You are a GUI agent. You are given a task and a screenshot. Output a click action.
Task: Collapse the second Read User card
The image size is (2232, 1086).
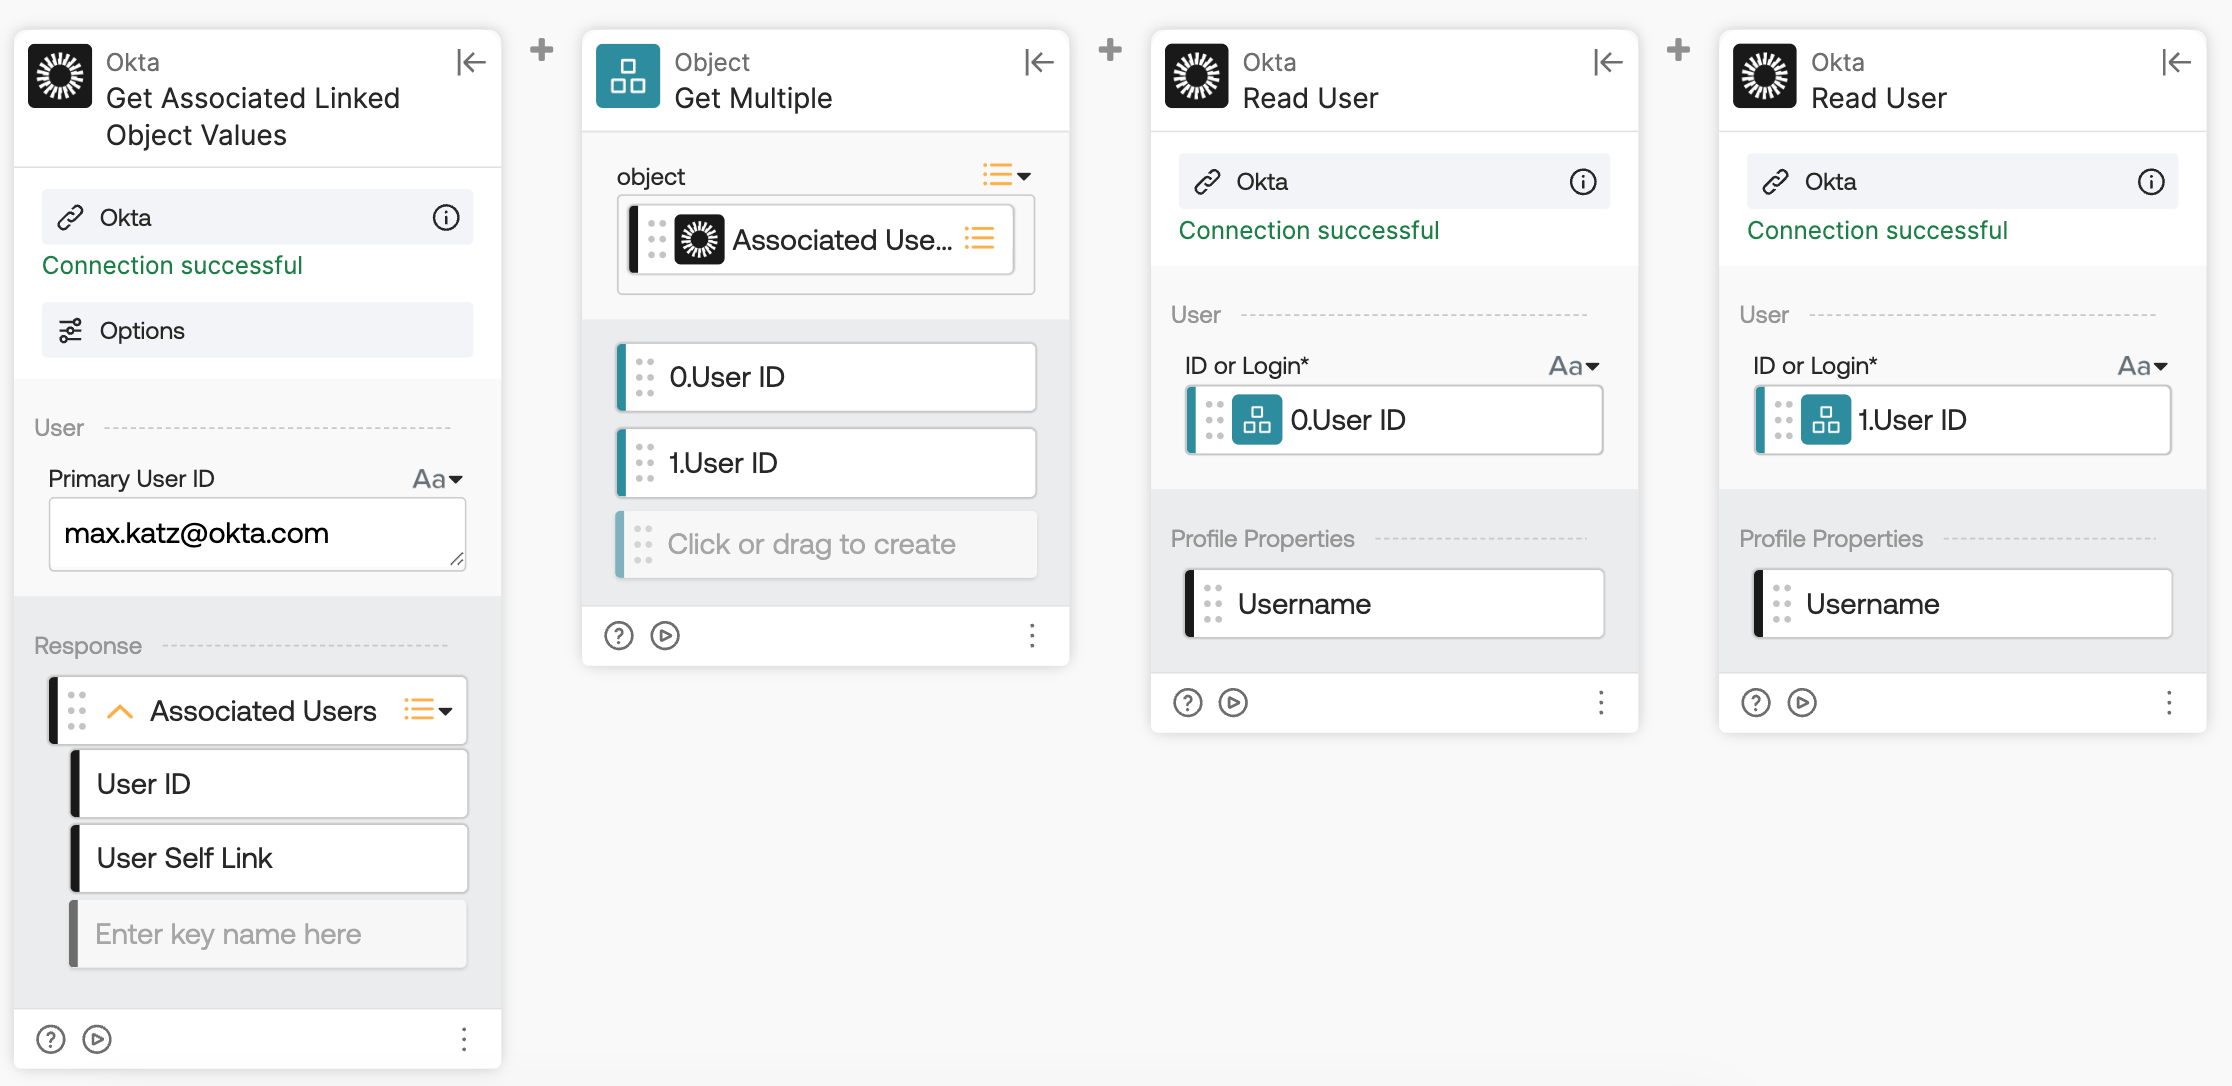click(2176, 63)
